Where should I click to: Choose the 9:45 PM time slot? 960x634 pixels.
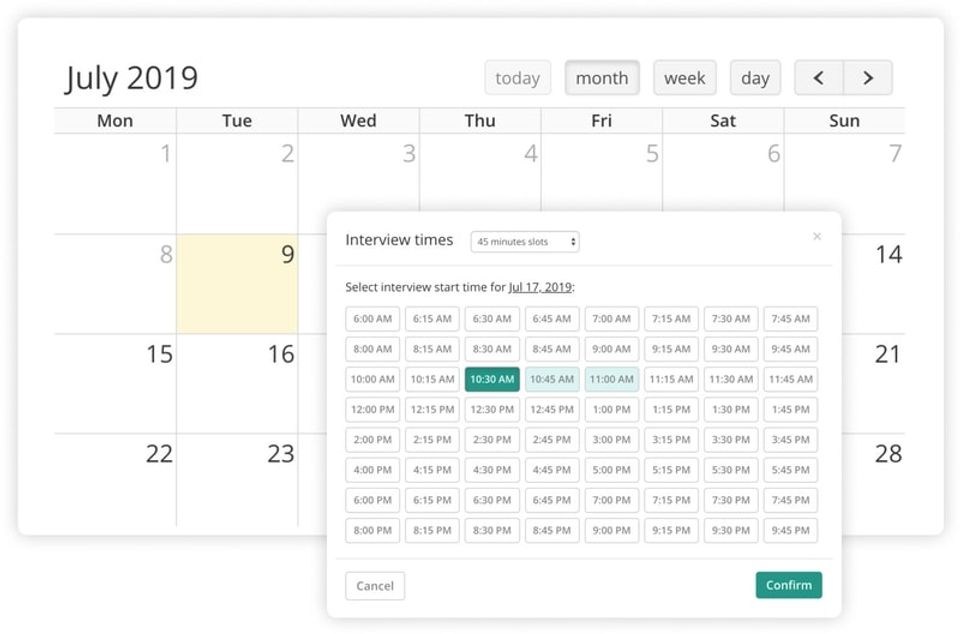(790, 531)
